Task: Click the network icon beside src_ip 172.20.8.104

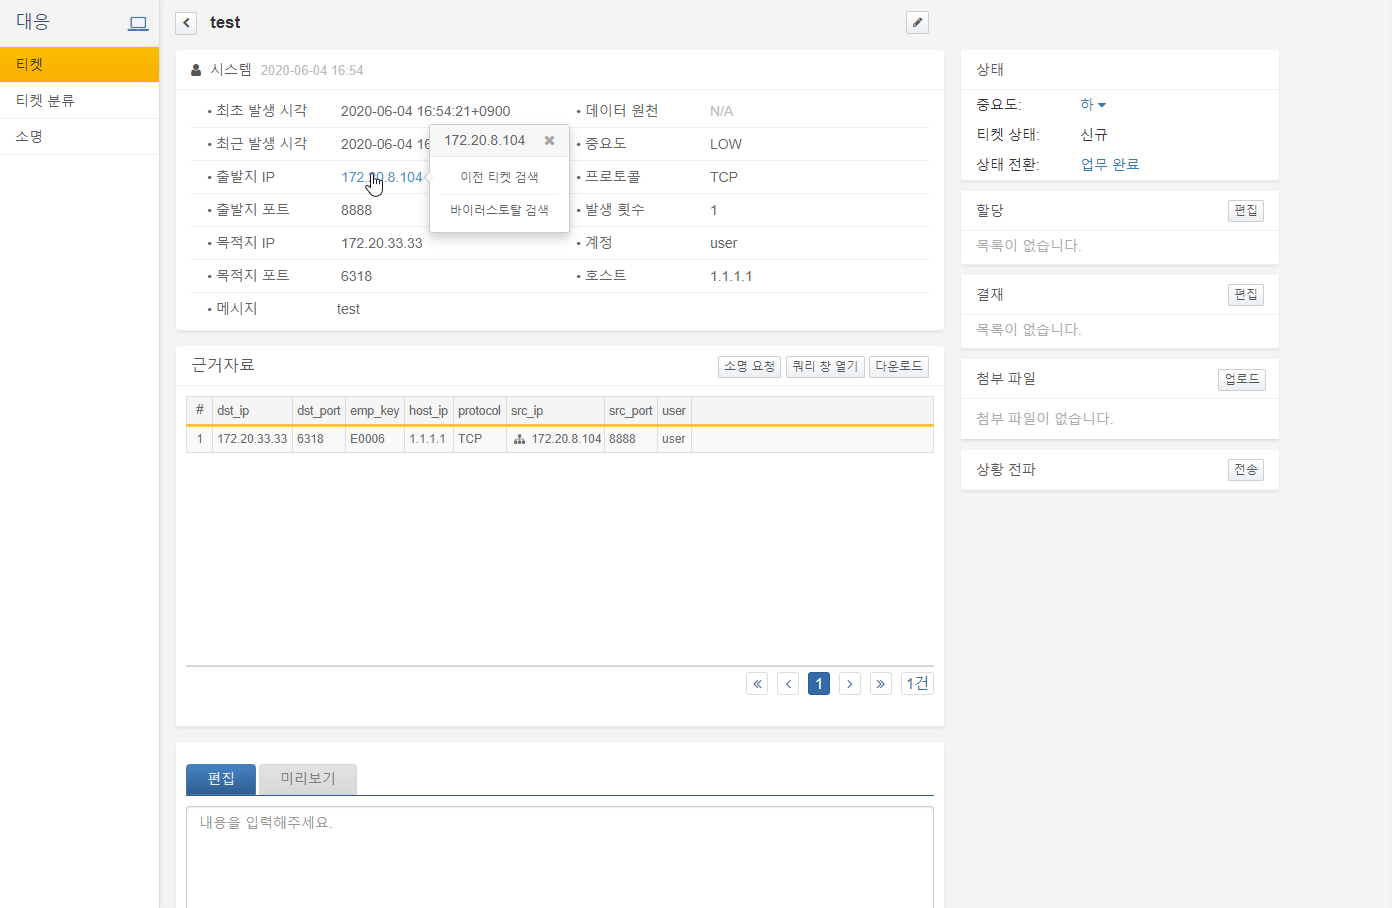Action: point(519,439)
